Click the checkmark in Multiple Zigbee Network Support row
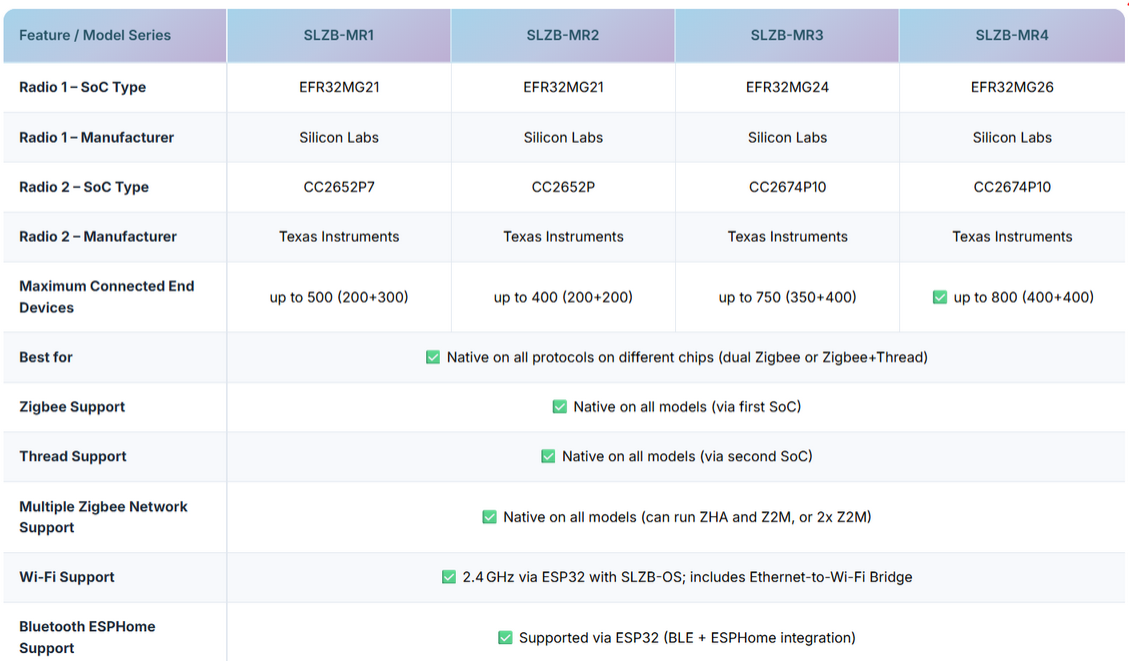The image size is (1129, 661). point(489,517)
